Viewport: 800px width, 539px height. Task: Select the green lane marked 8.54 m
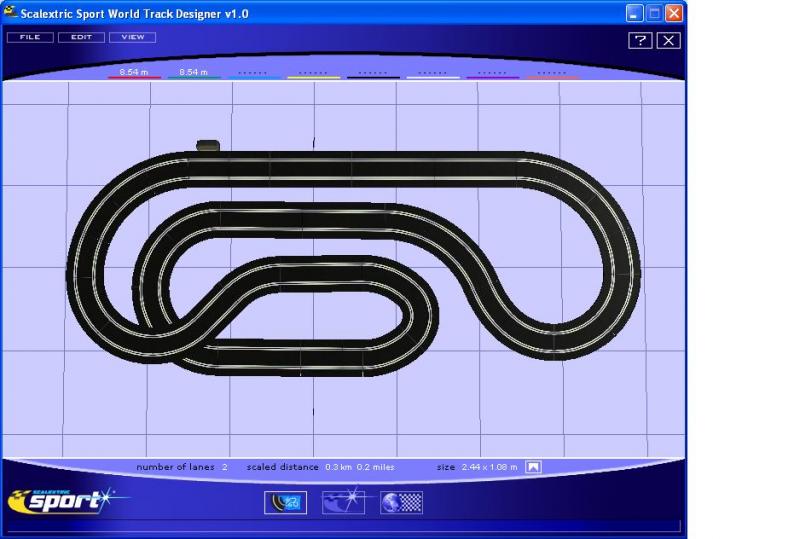point(194,74)
